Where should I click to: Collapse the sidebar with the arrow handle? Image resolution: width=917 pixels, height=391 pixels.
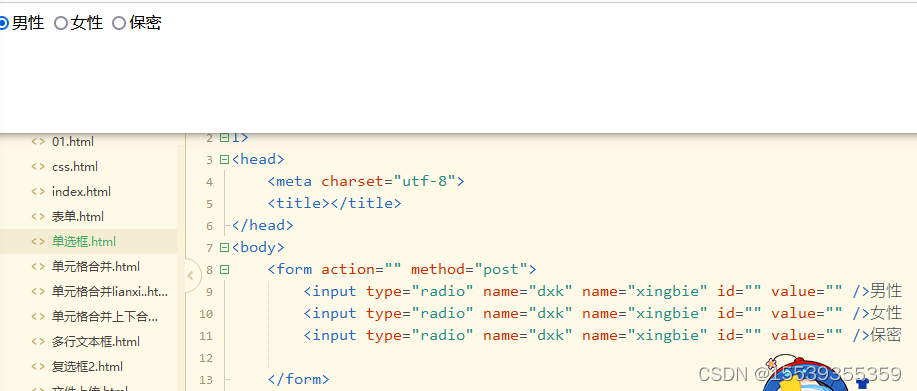tap(191, 275)
